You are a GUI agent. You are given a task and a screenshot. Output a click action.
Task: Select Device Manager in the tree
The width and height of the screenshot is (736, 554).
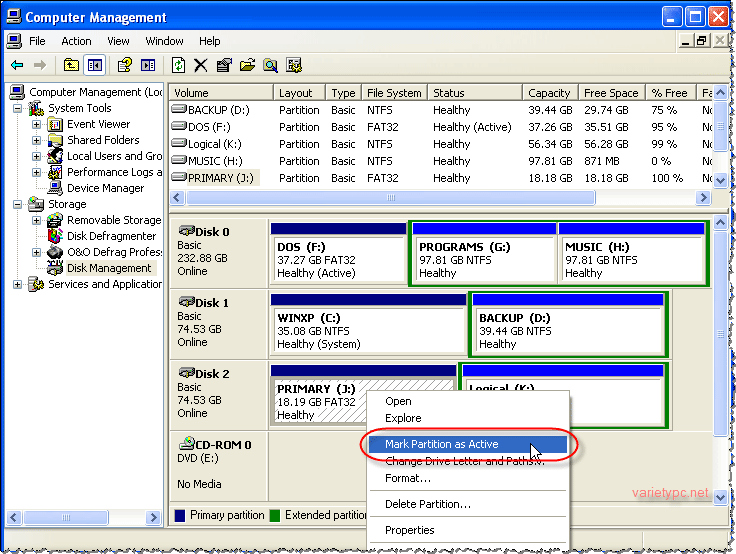click(105, 188)
